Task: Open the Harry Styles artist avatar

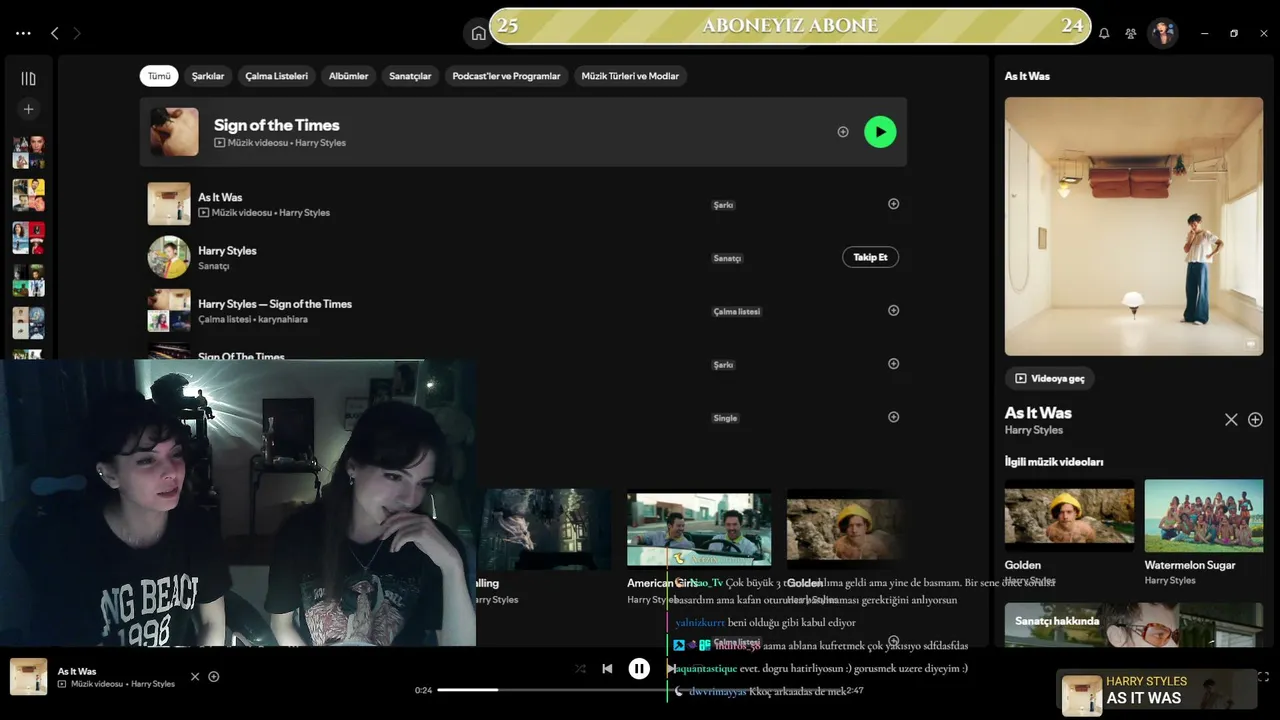Action: click(x=169, y=257)
